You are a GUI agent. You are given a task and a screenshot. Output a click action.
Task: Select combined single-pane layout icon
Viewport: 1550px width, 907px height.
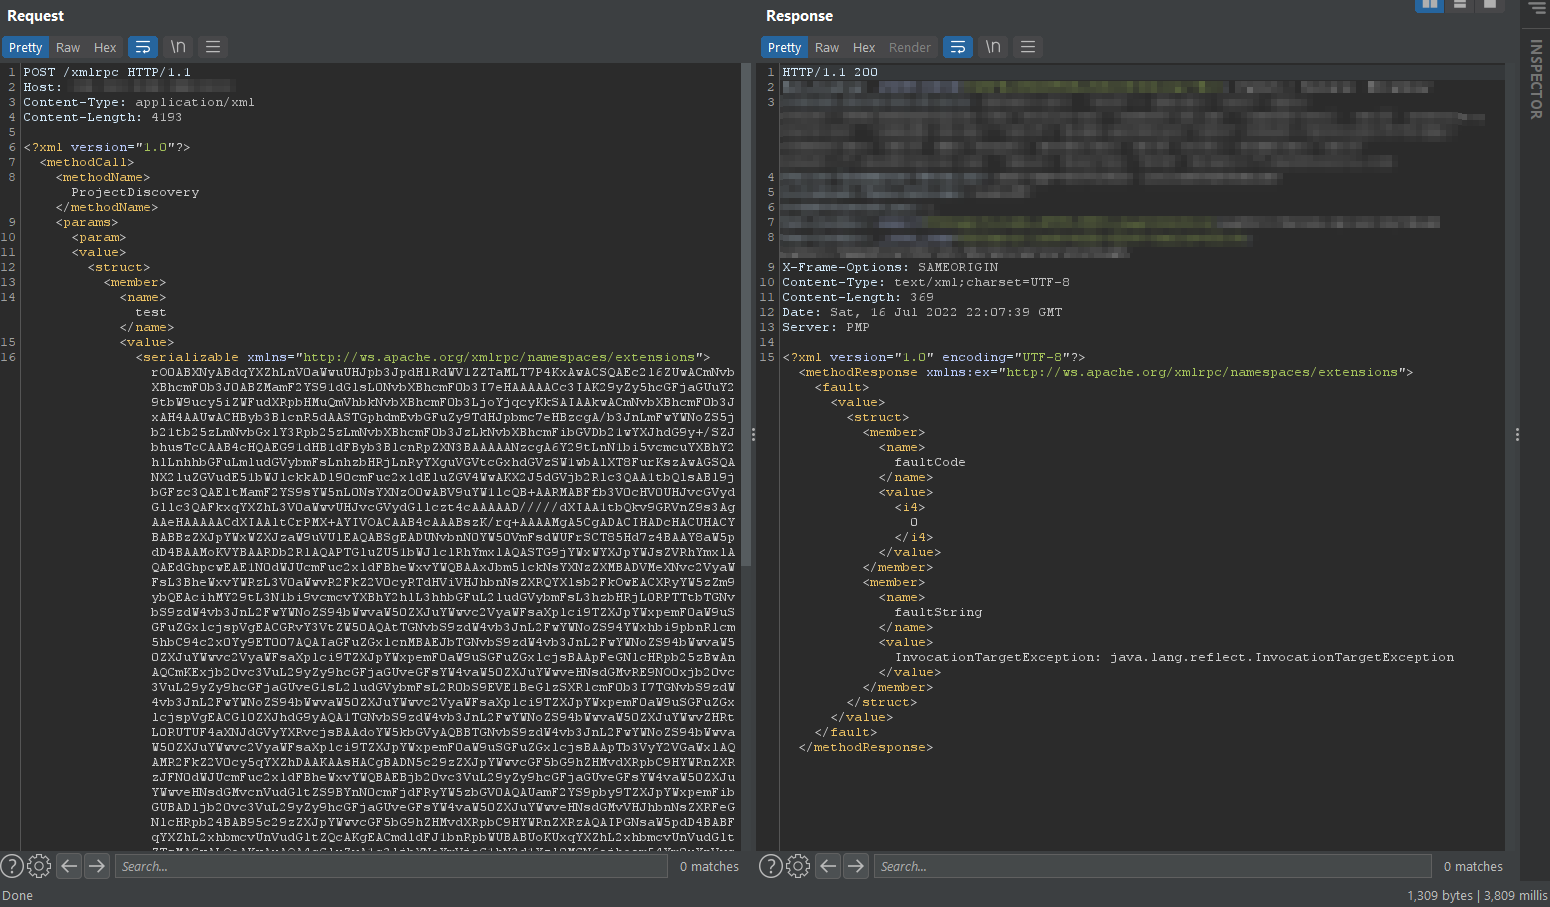pos(1490,5)
